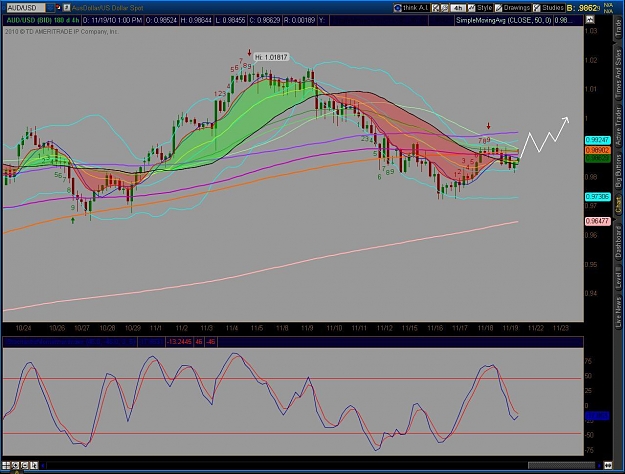The image size is (625, 474).
Task: Click the SimpleMovingAvg (CLOSE, 50, 0) label
Action: (x=503, y=20)
